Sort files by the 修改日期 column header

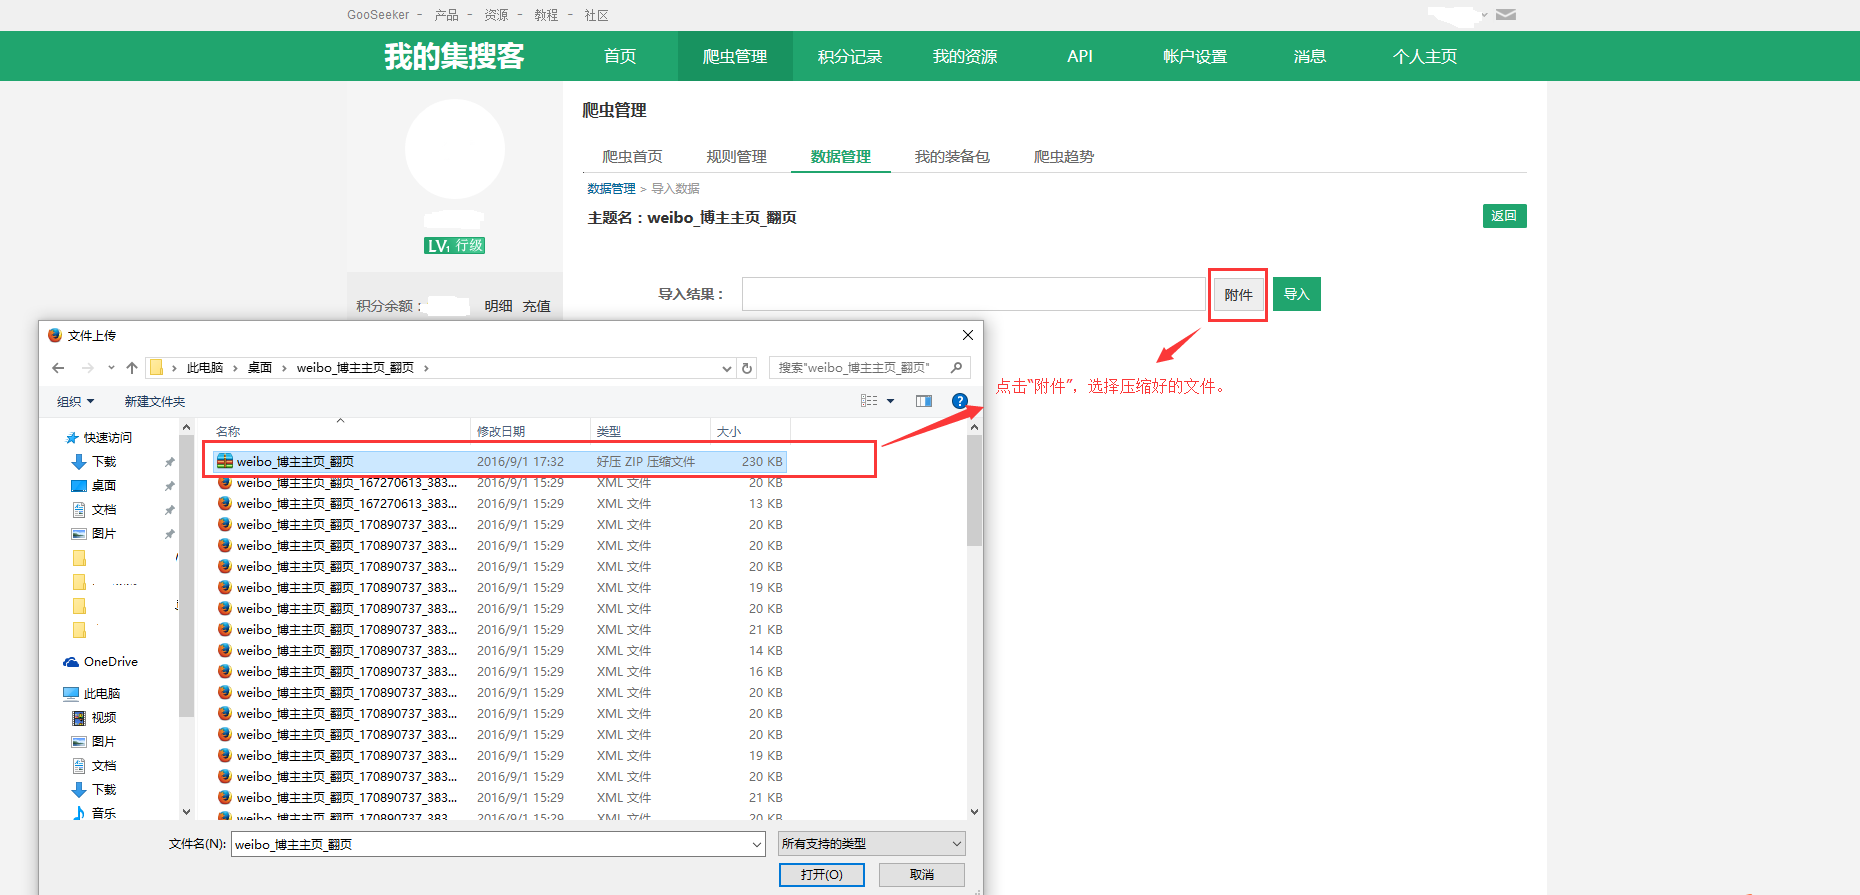tap(530, 431)
